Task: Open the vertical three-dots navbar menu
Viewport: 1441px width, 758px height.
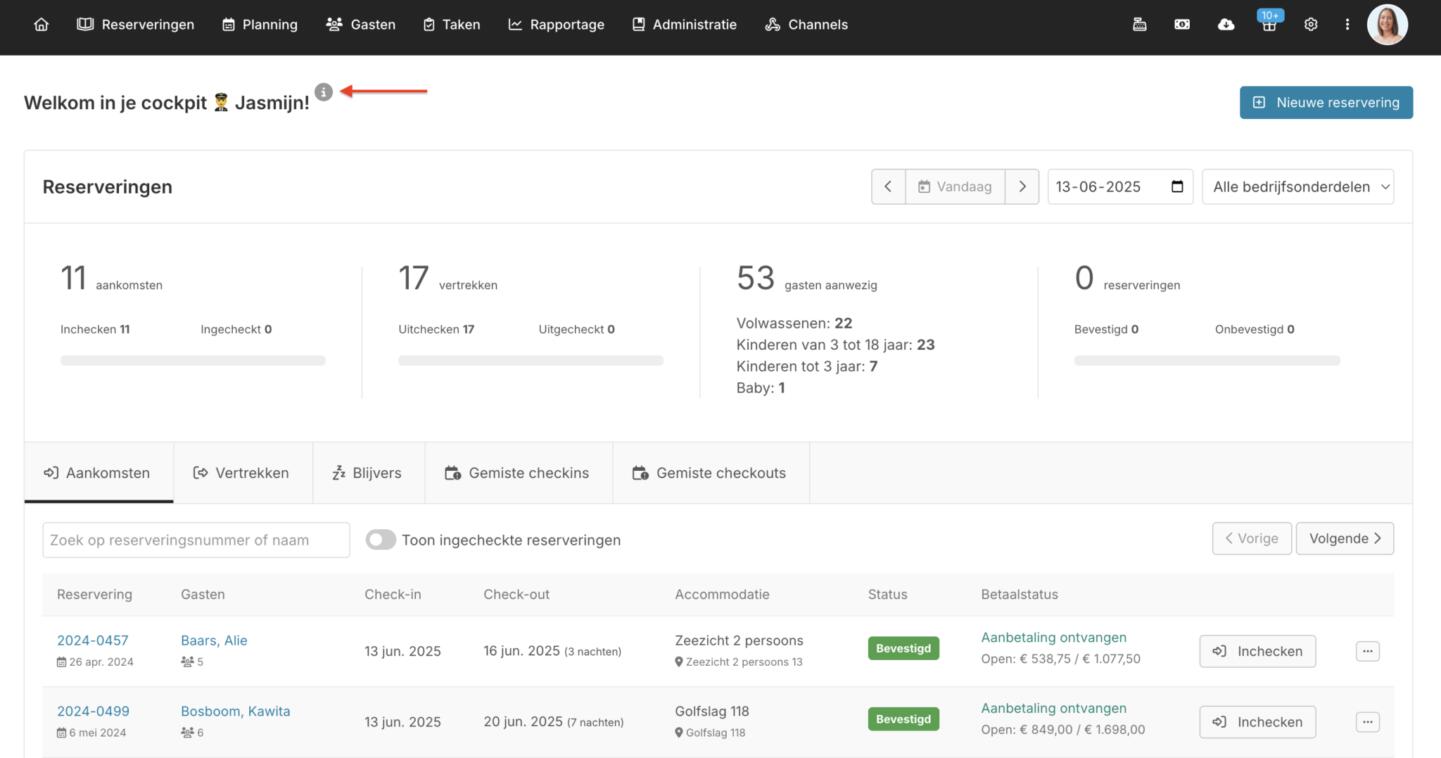Action: [1347, 25]
